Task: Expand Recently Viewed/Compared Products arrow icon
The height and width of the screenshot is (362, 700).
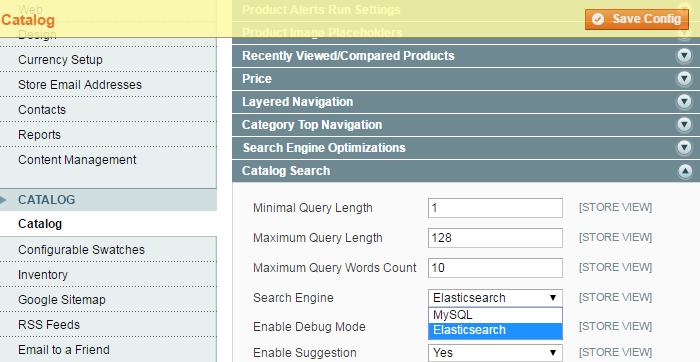Action: 684,56
